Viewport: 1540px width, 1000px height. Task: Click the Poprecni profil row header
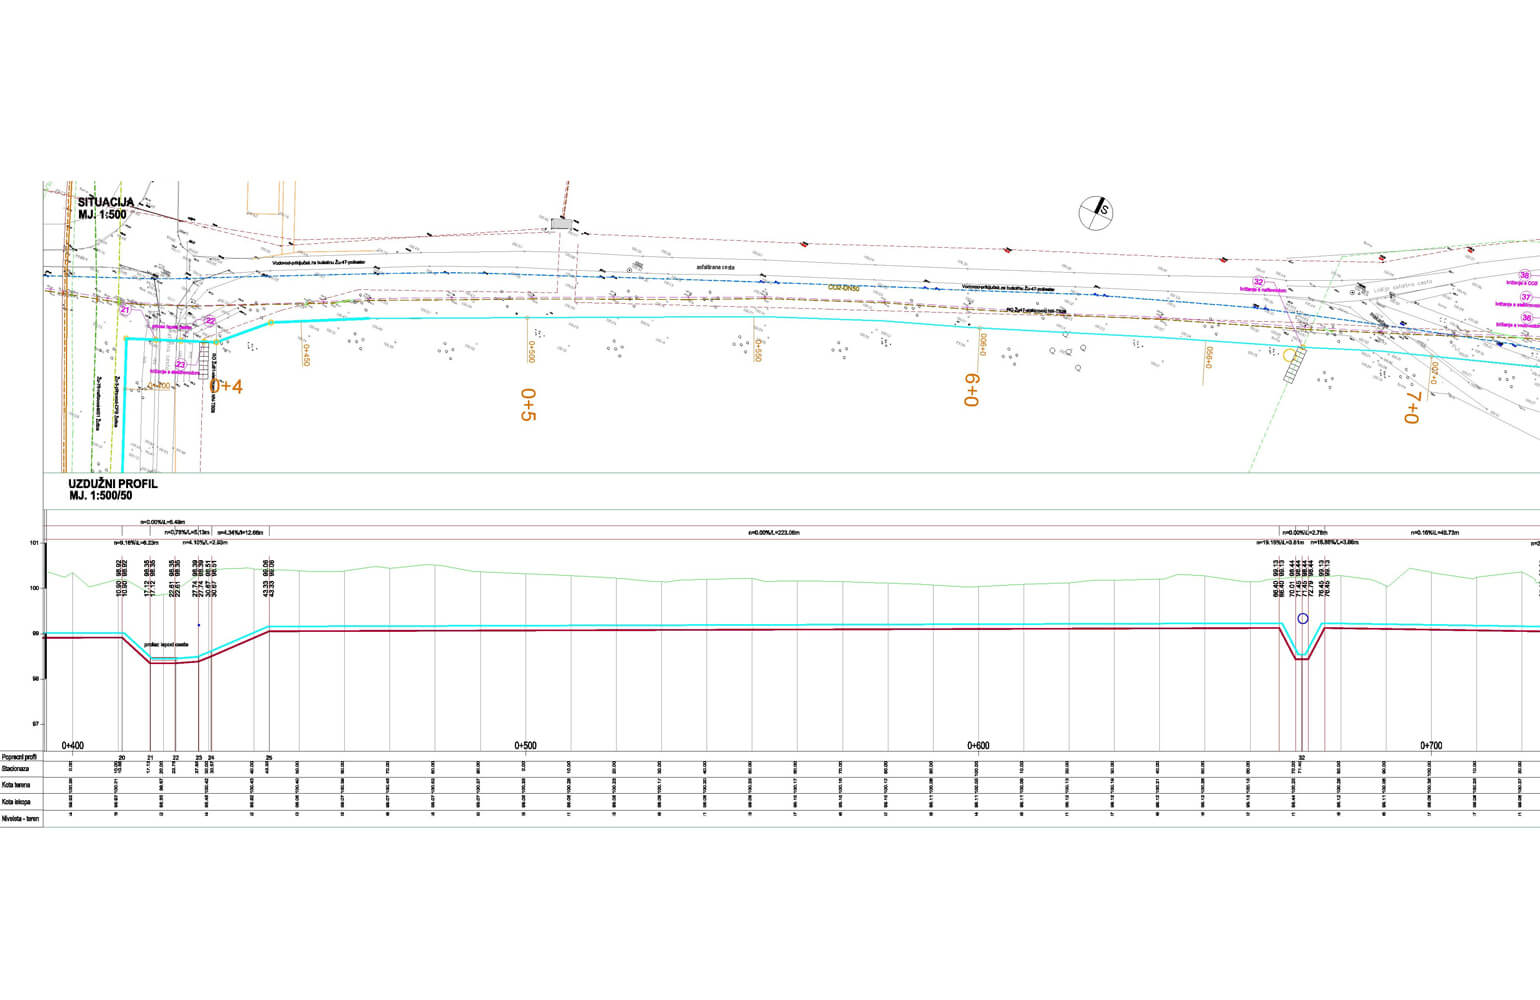pyautogui.click(x=19, y=757)
